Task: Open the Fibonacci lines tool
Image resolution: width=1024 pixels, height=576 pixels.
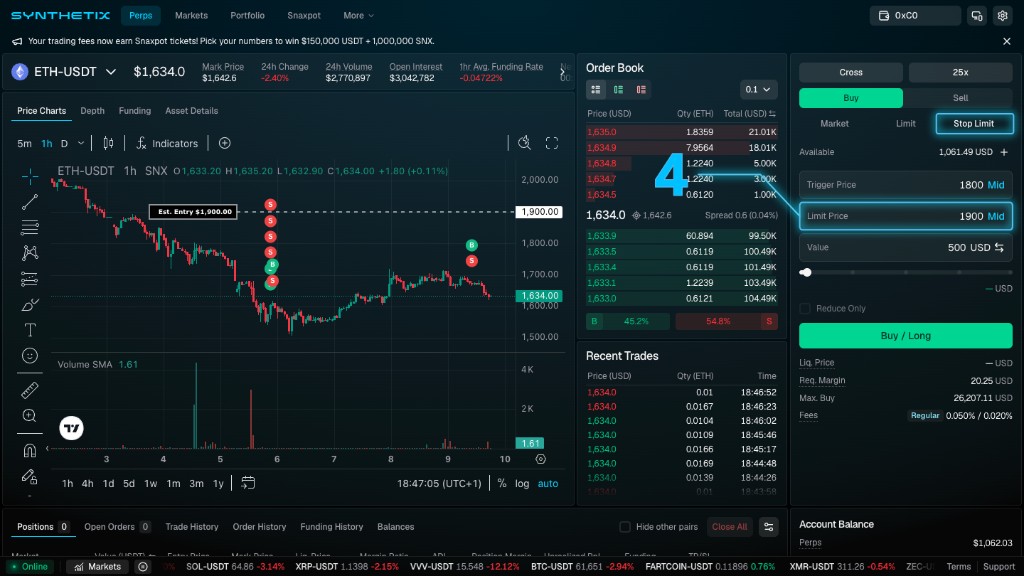Action: click(x=29, y=227)
